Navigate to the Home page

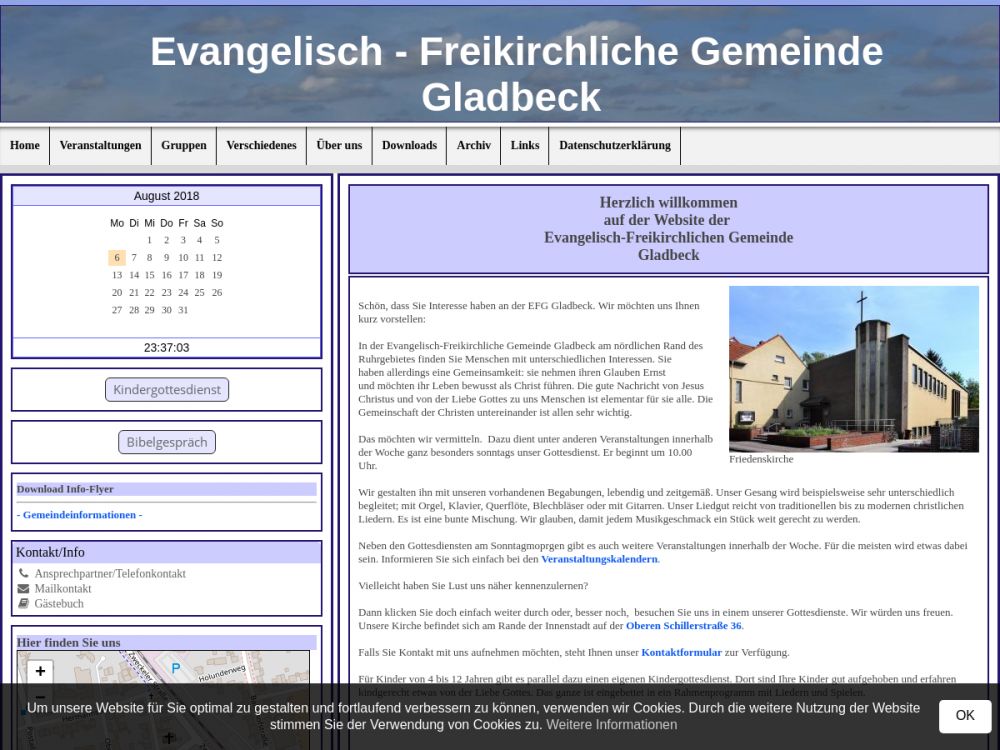[x=25, y=146]
